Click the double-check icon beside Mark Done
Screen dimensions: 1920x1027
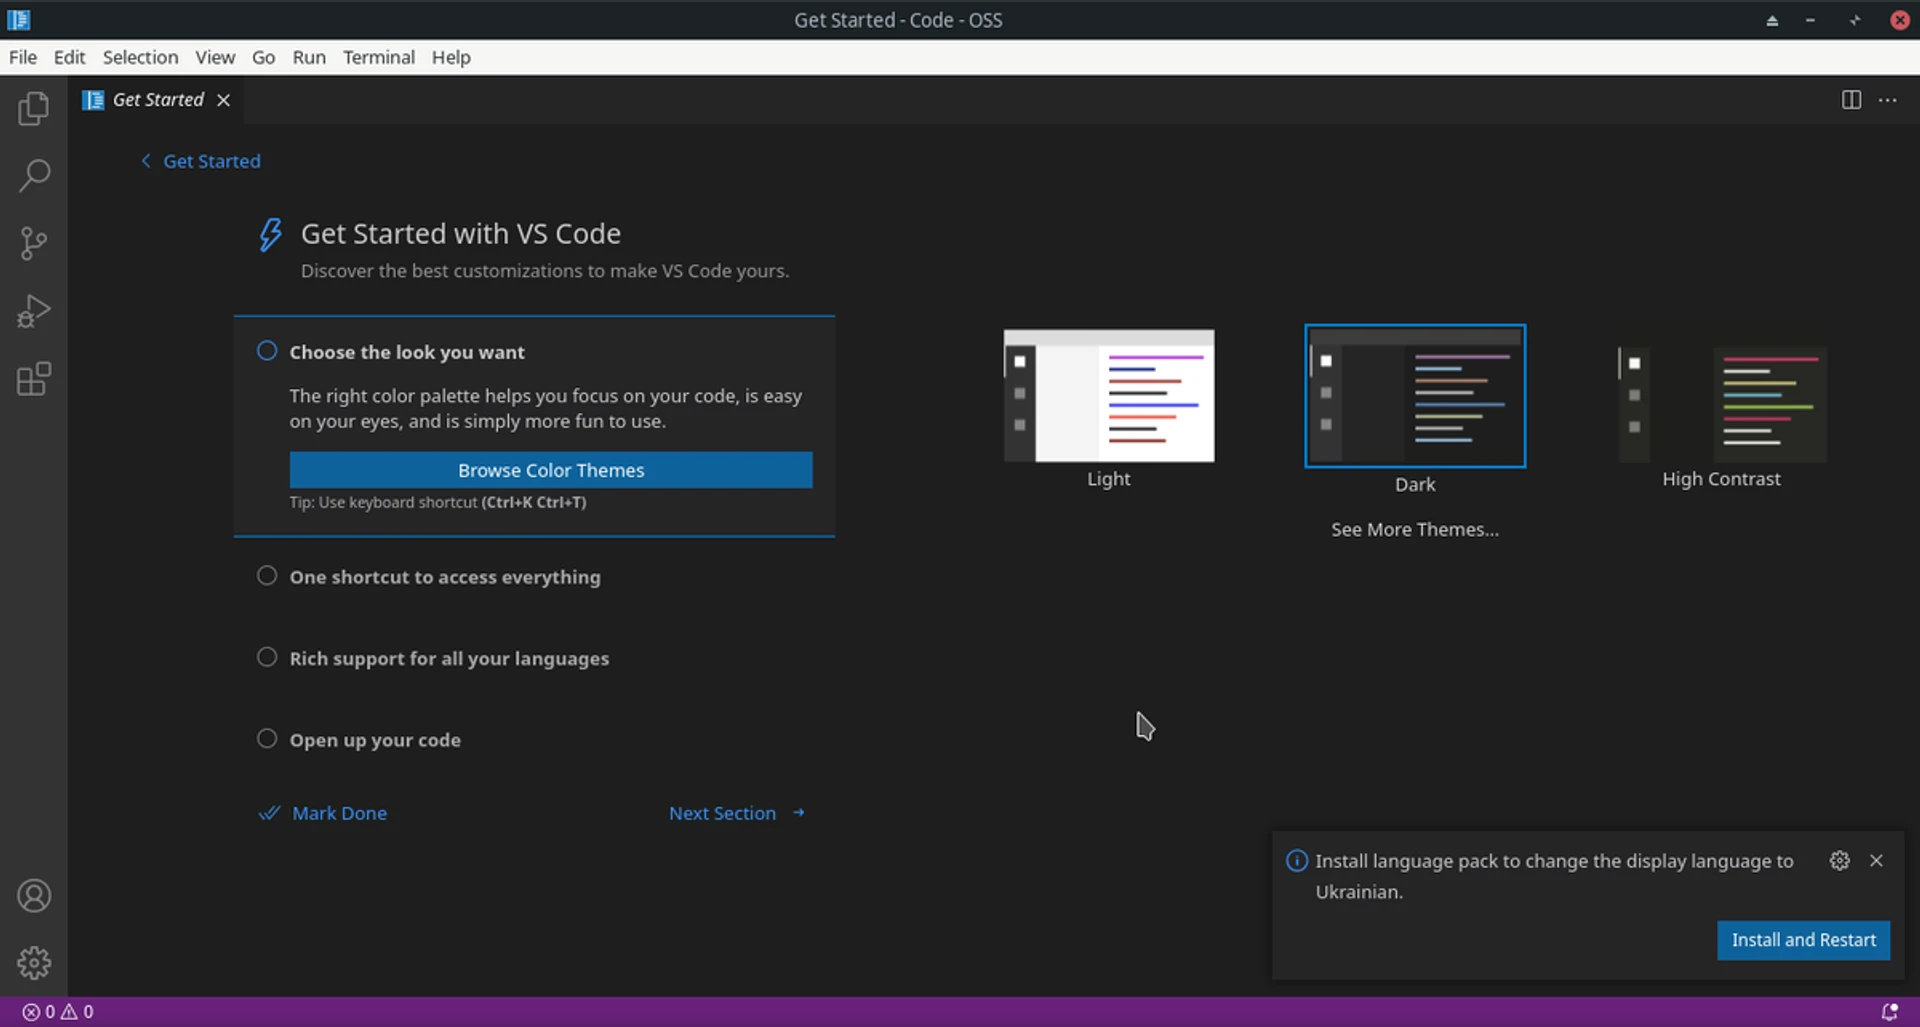coord(269,813)
